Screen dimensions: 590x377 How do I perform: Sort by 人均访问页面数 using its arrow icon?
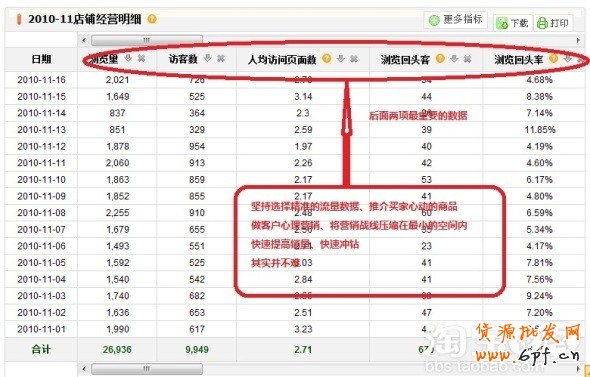(x=341, y=58)
